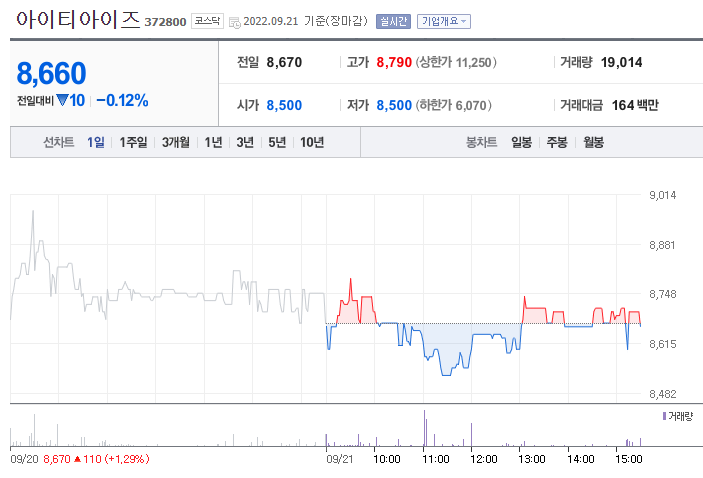Click the 봉차트 label

pos(482,142)
